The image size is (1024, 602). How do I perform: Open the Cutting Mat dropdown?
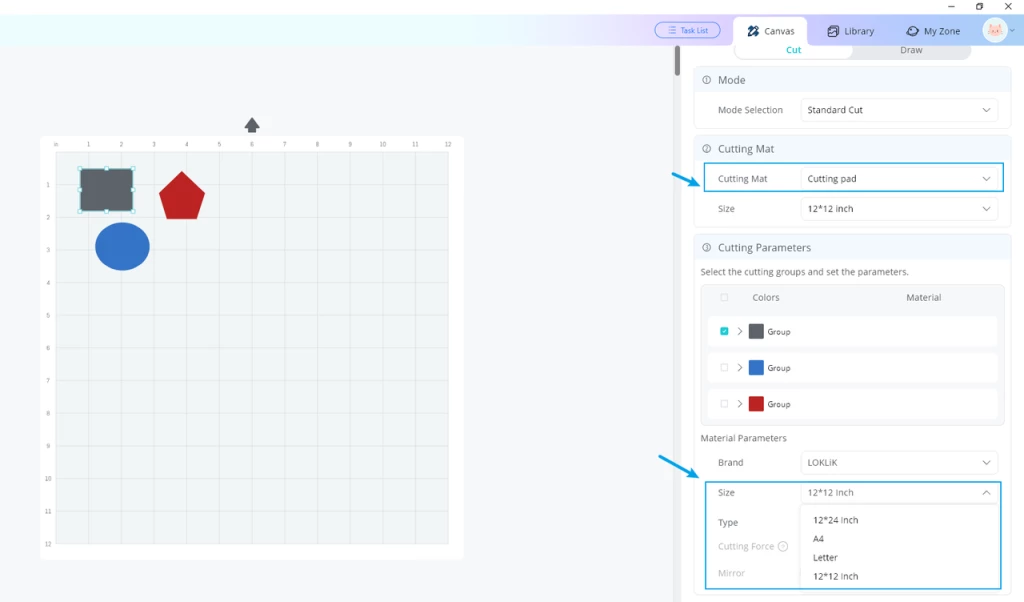pos(899,178)
